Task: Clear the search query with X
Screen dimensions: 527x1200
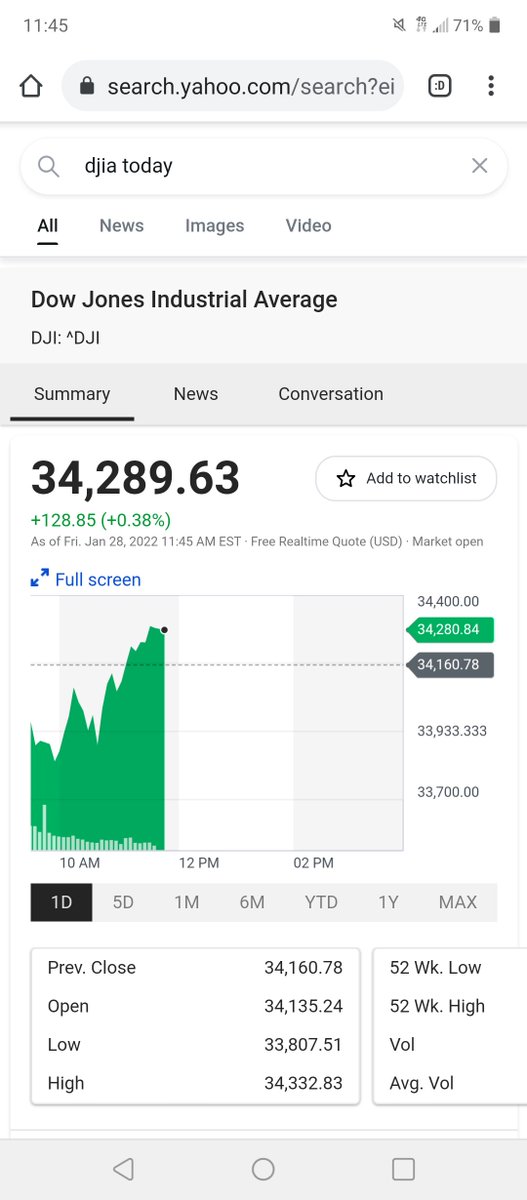Action: [480, 166]
